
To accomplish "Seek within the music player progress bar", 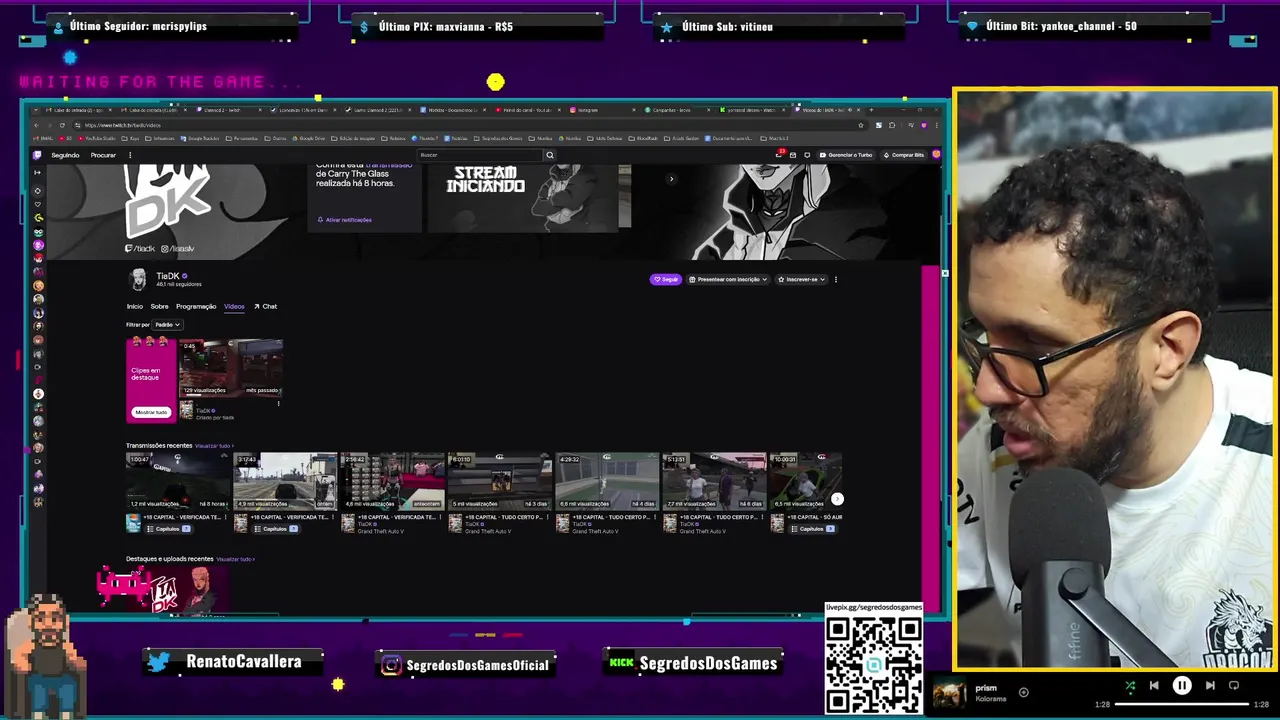I will point(1184,704).
